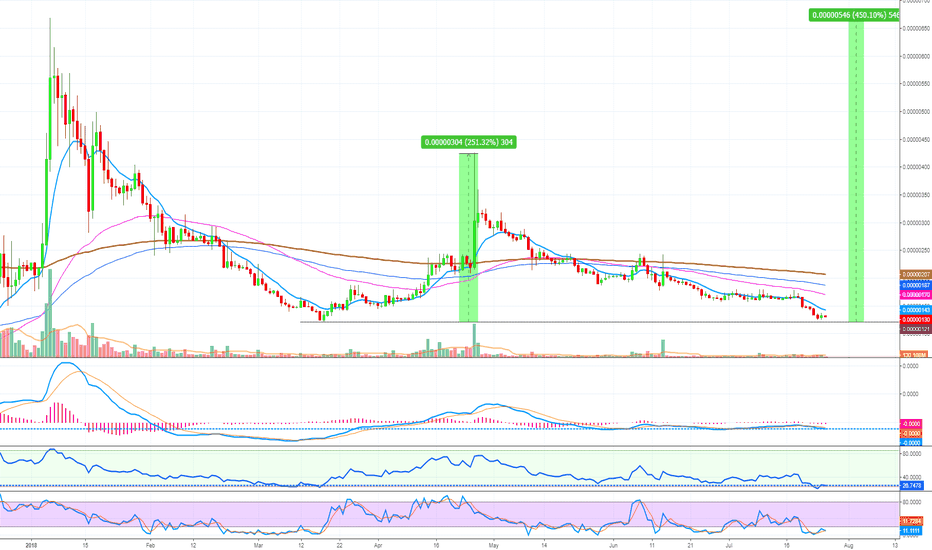Screen dimensions: 932x550
Task: Click the blue 0.00000187 price tag
Action: [915, 285]
